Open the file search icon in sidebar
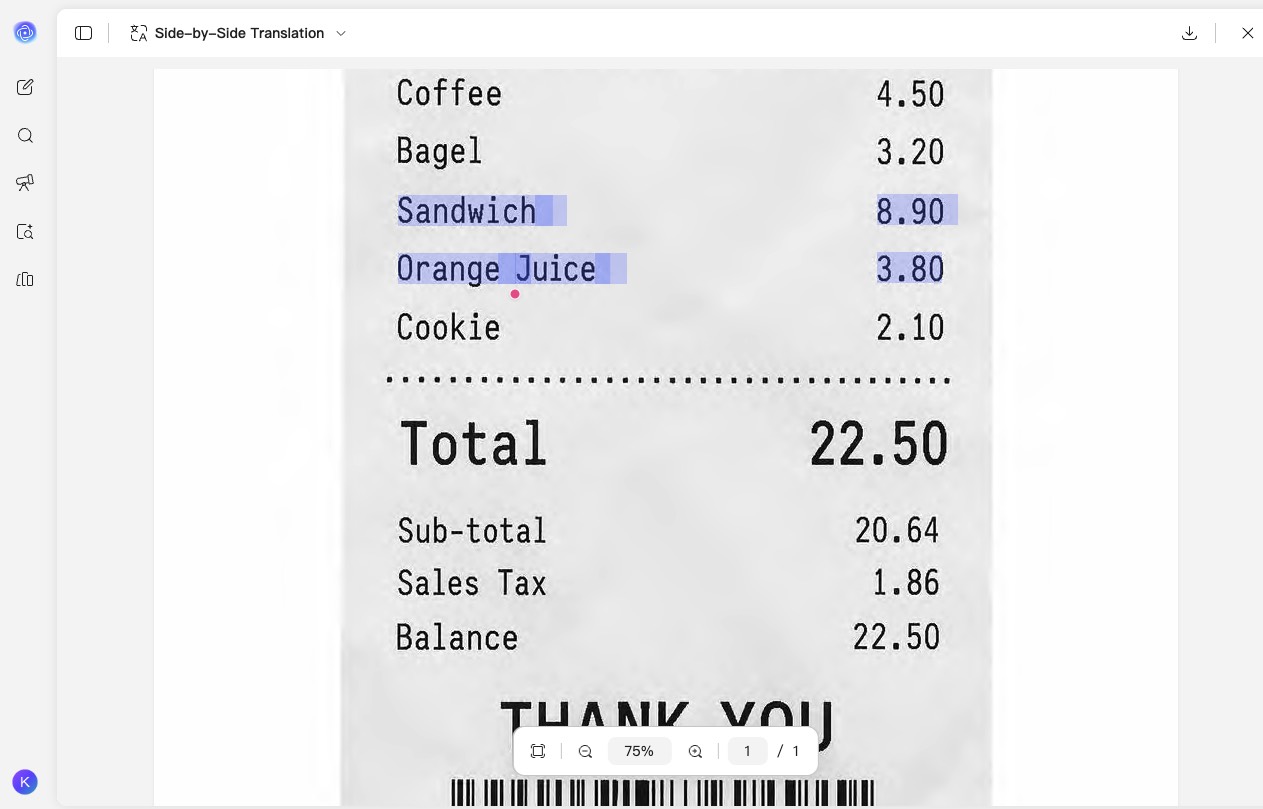1263x809 pixels. click(25, 231)
